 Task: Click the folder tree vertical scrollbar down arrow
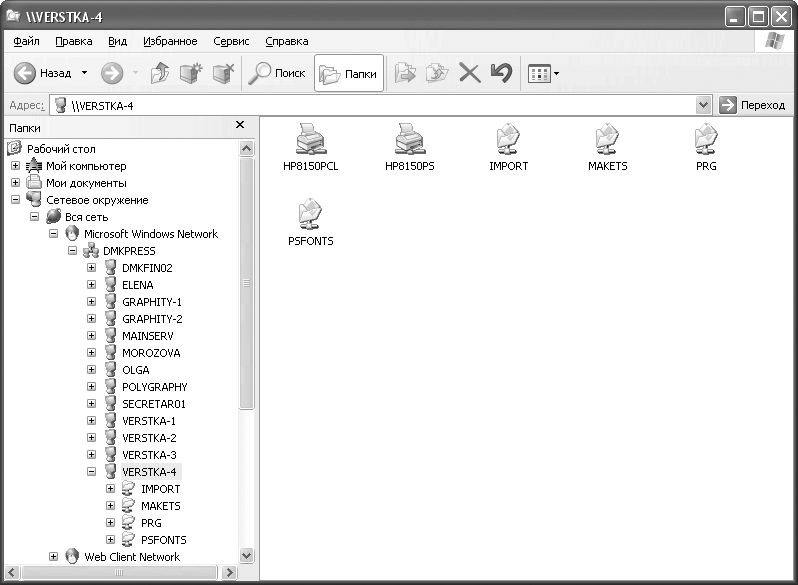[x=247, y=555]
